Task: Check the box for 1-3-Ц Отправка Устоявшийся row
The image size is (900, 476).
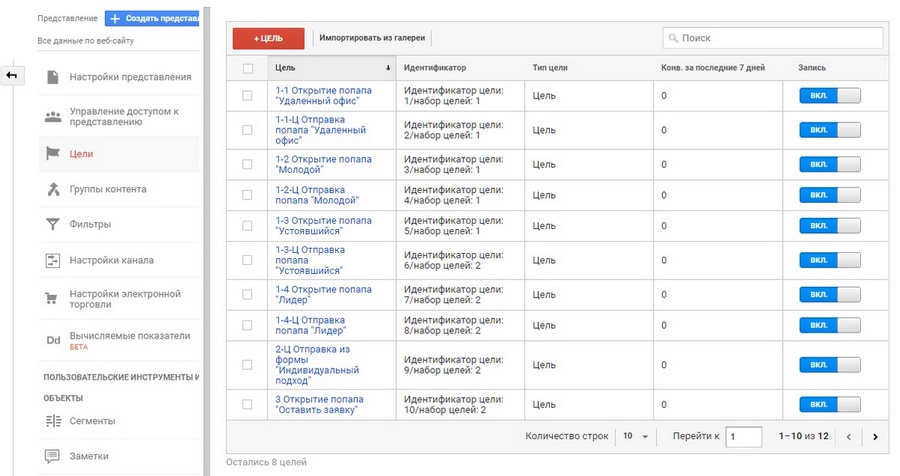Action: tap(247, 260)
